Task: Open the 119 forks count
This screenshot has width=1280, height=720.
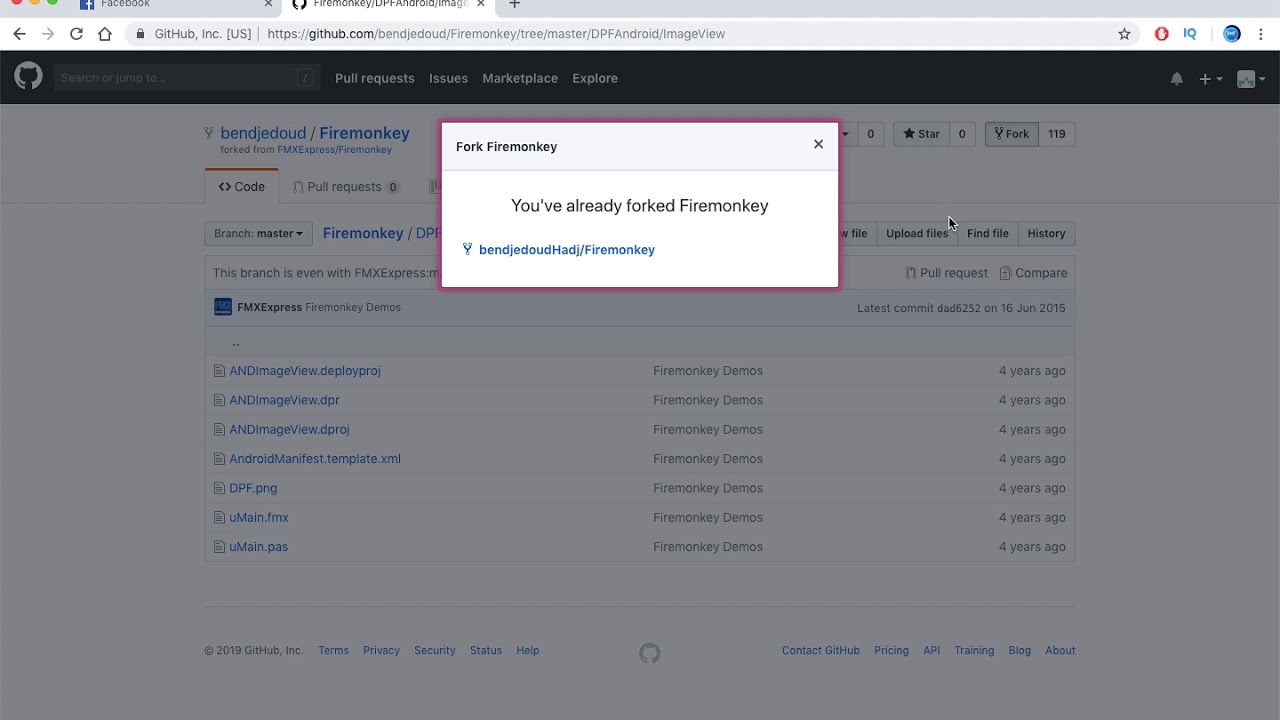Action: coord(1056,134)
